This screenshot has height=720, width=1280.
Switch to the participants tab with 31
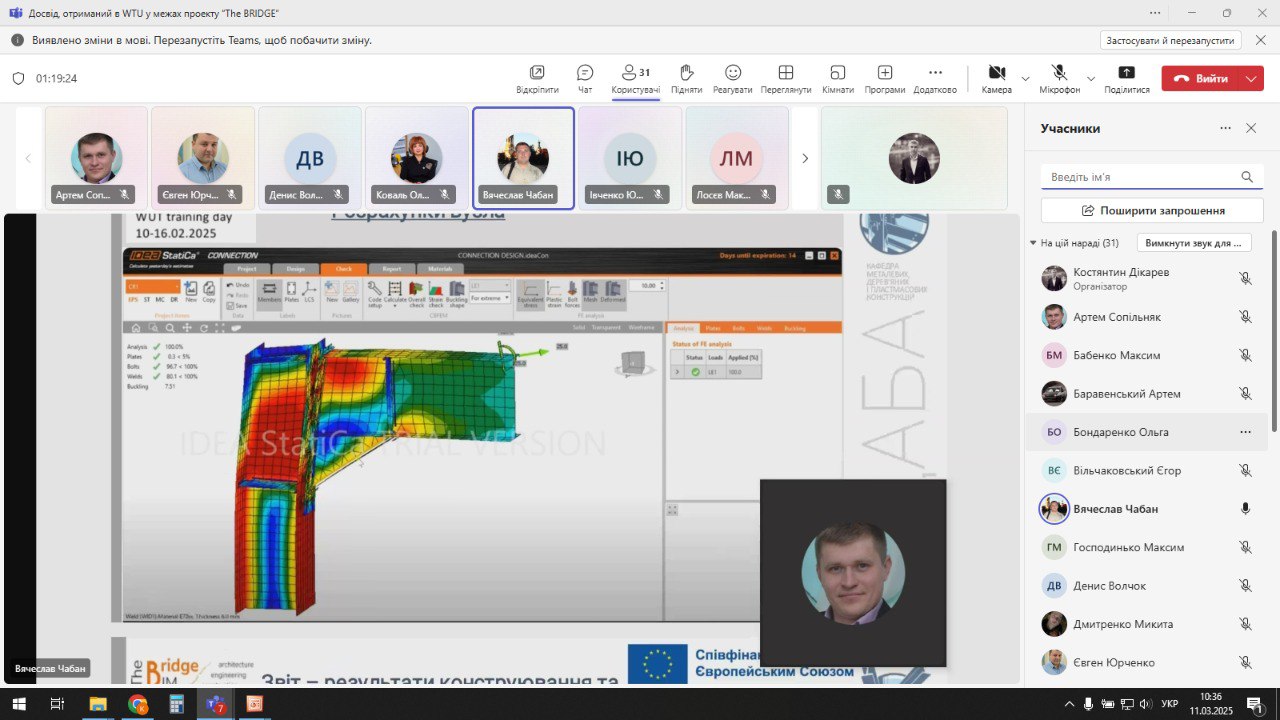coord(636,79)
